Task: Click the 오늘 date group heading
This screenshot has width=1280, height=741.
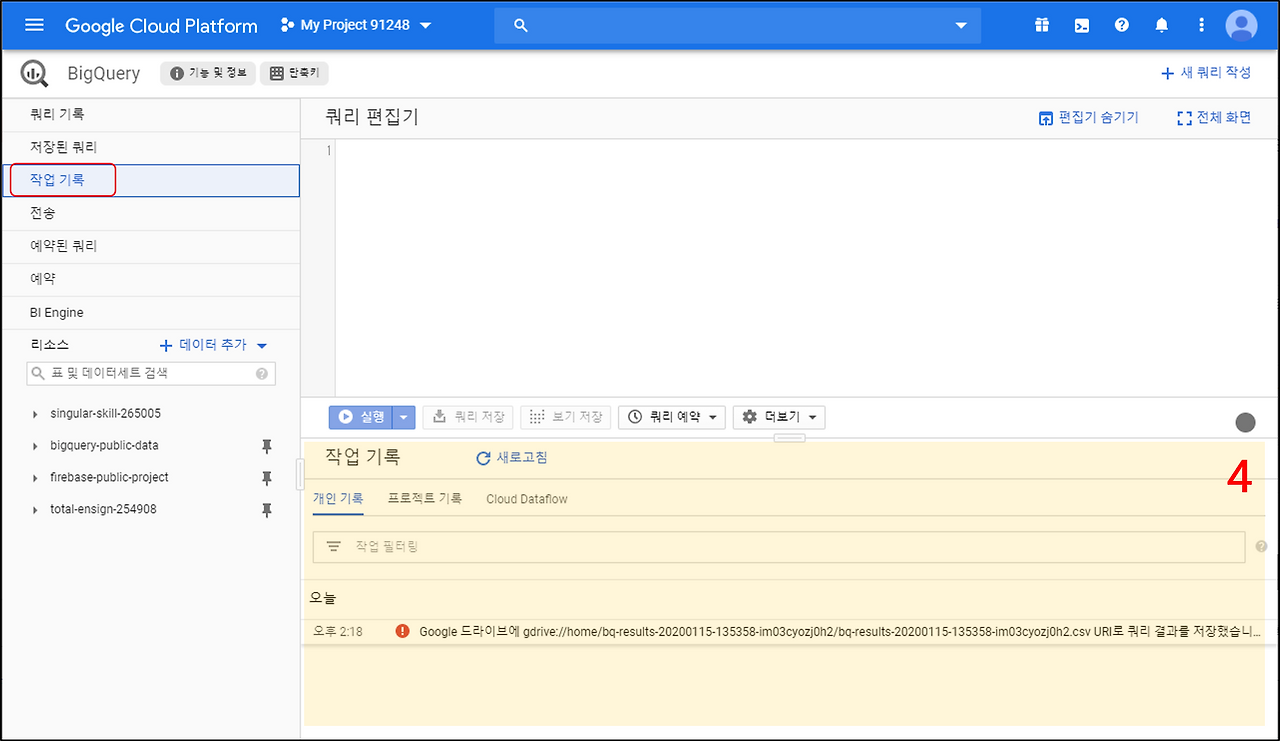Action: click(x=323, y=598)
